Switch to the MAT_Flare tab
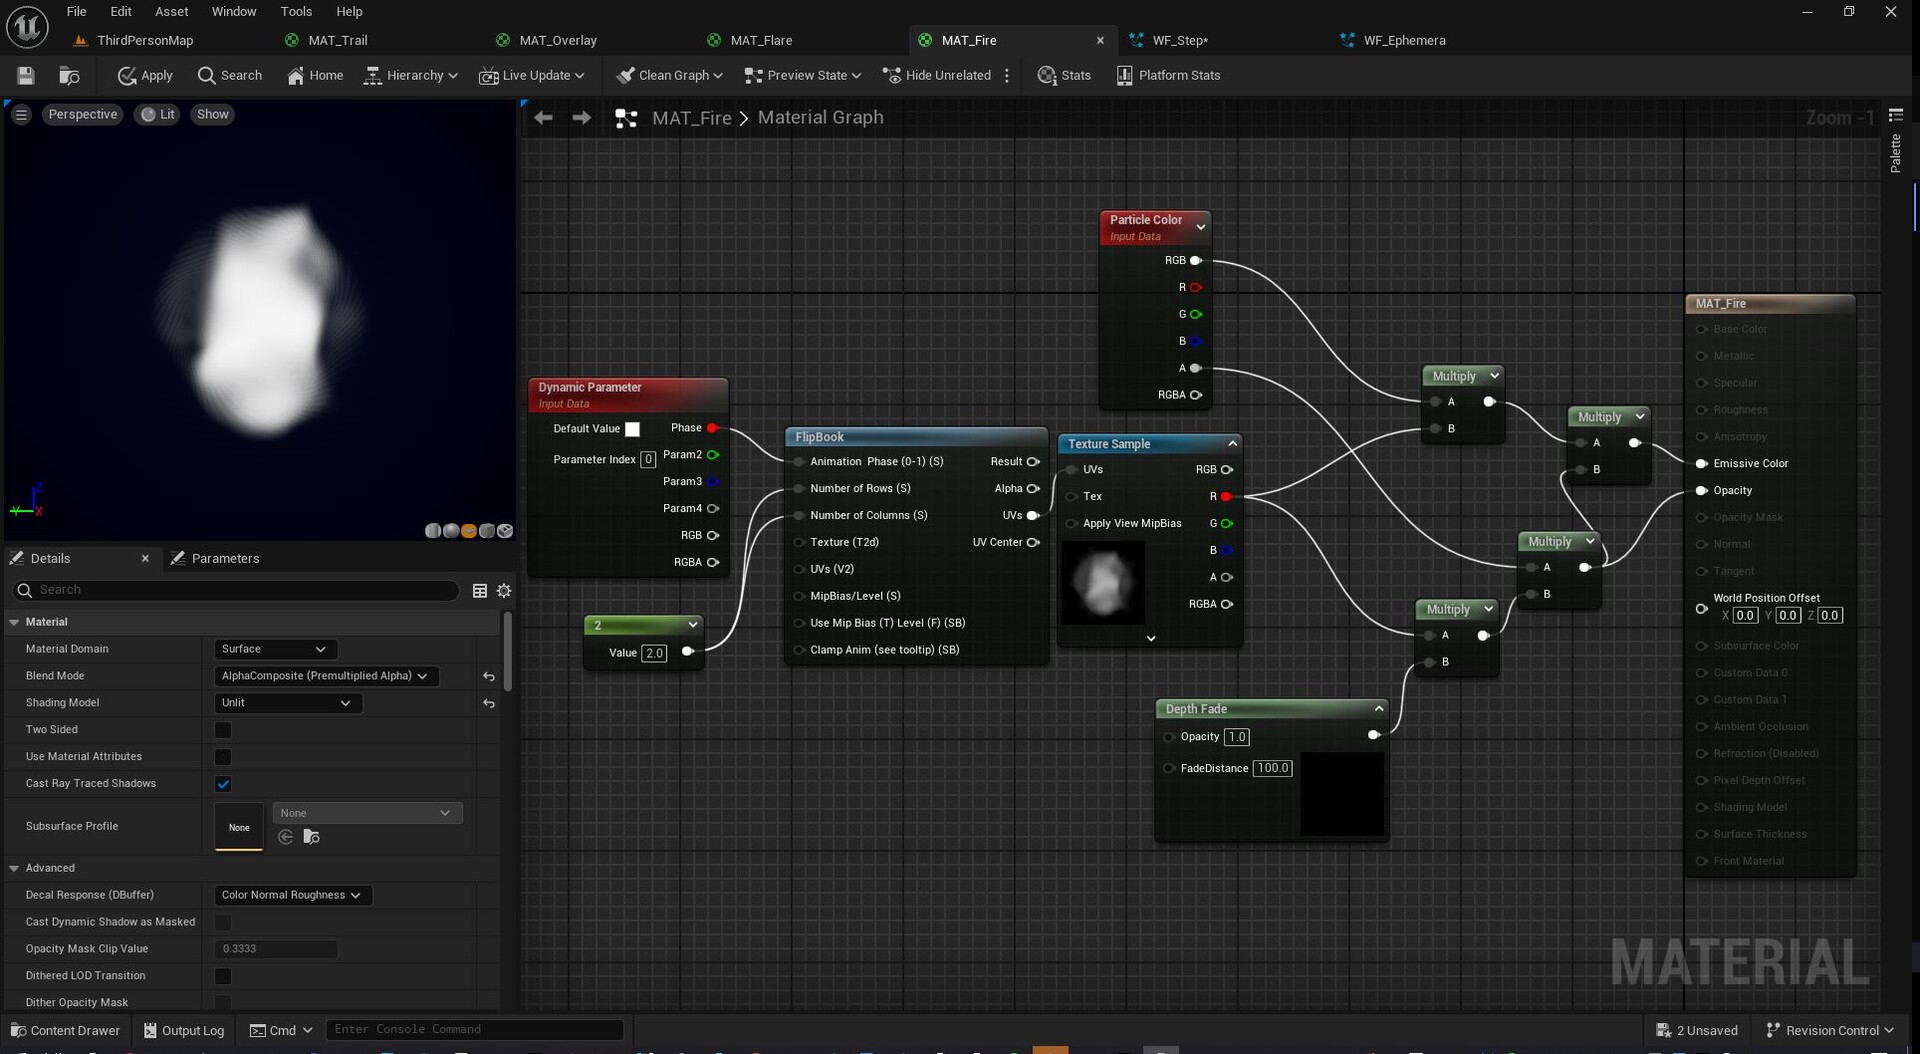 [x=760, y=40]
